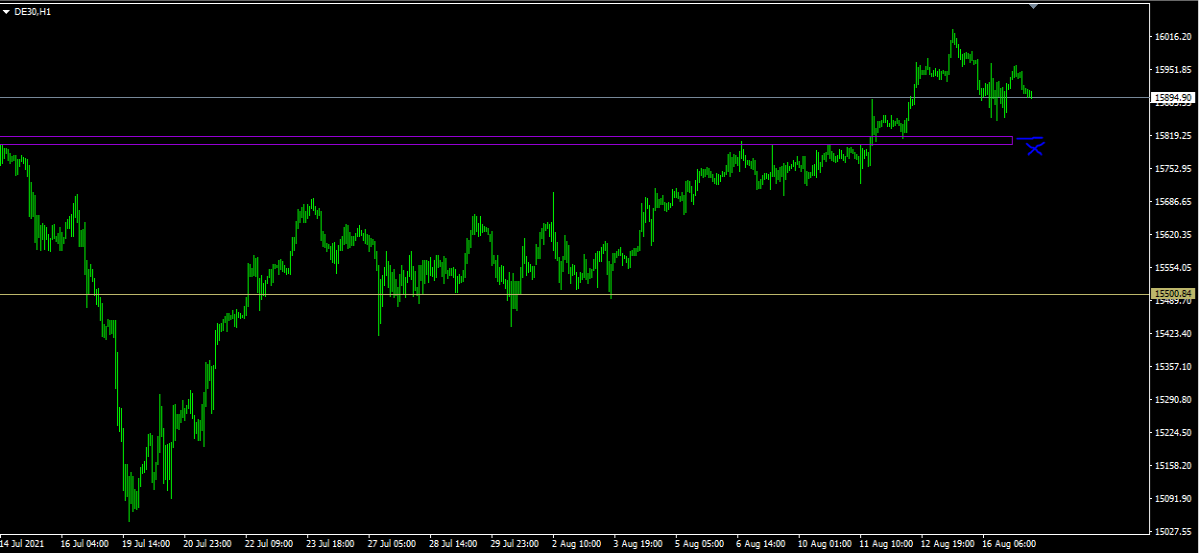Image resolution: width=1200 pixels, height=553 pixels.
Task: Select the purple rectangle zone on chart
Action: click(506, 141)
